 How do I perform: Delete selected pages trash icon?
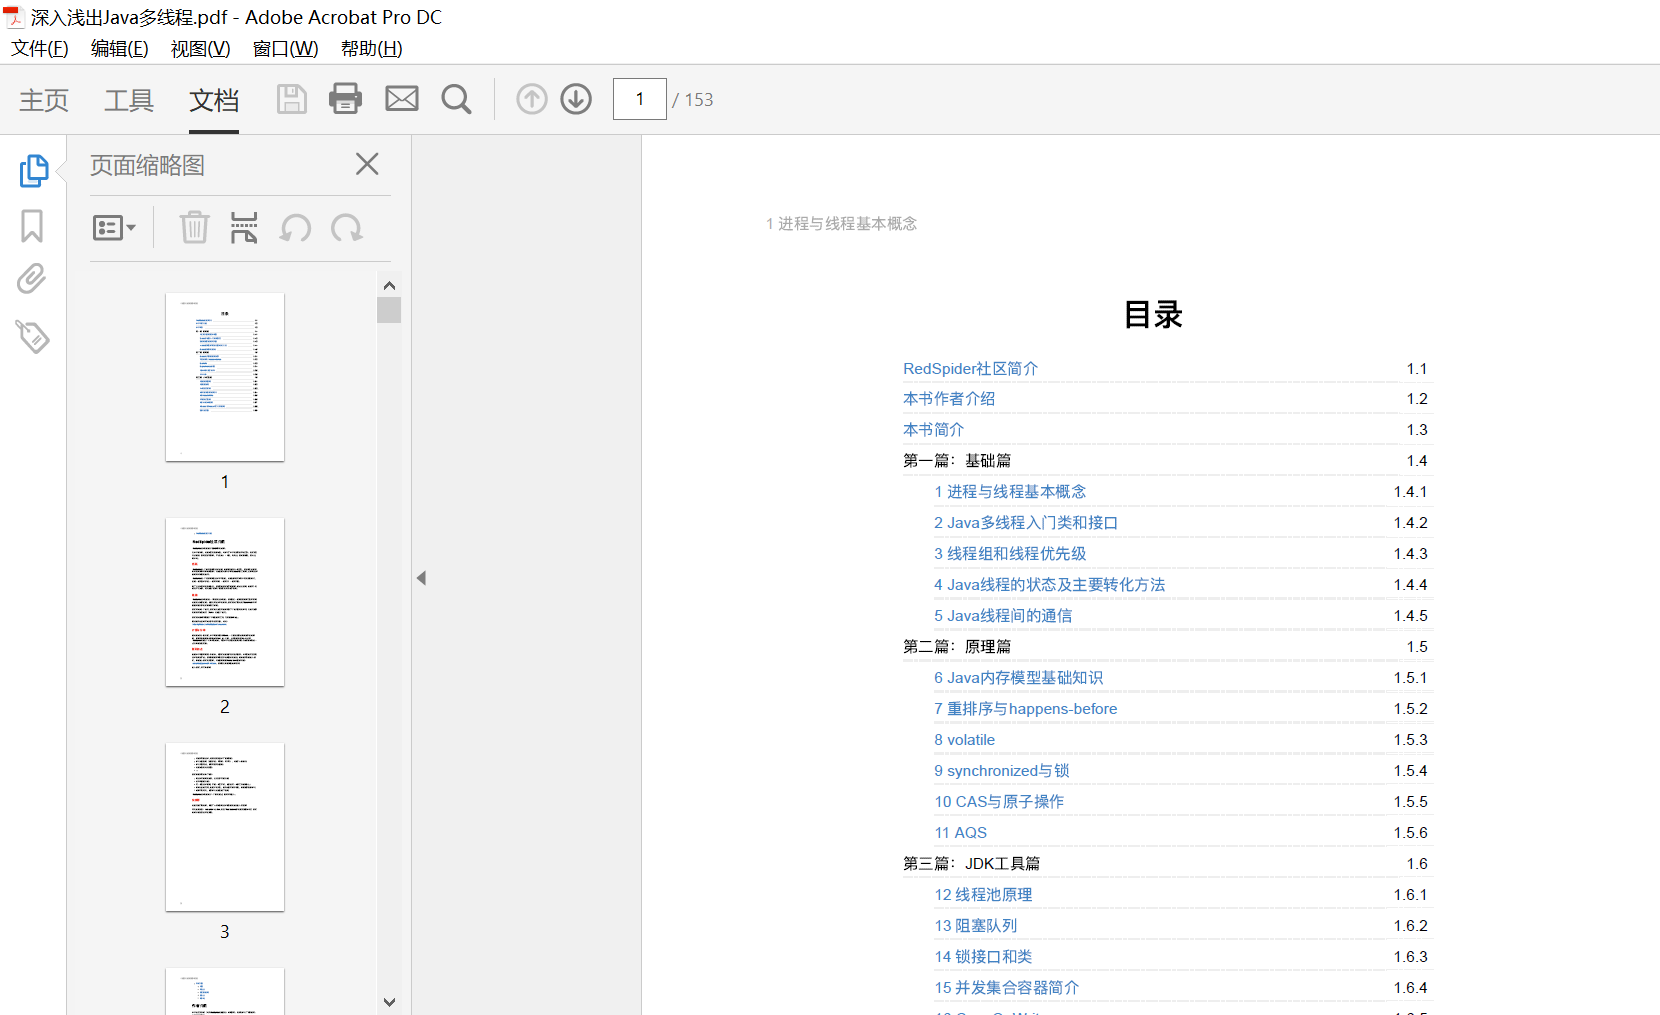(194, 228)
